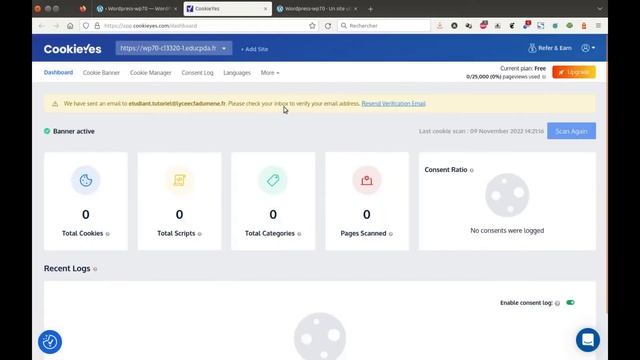Click the browser back arrow
The image size is (640, 360).
(x=42, y=26)
